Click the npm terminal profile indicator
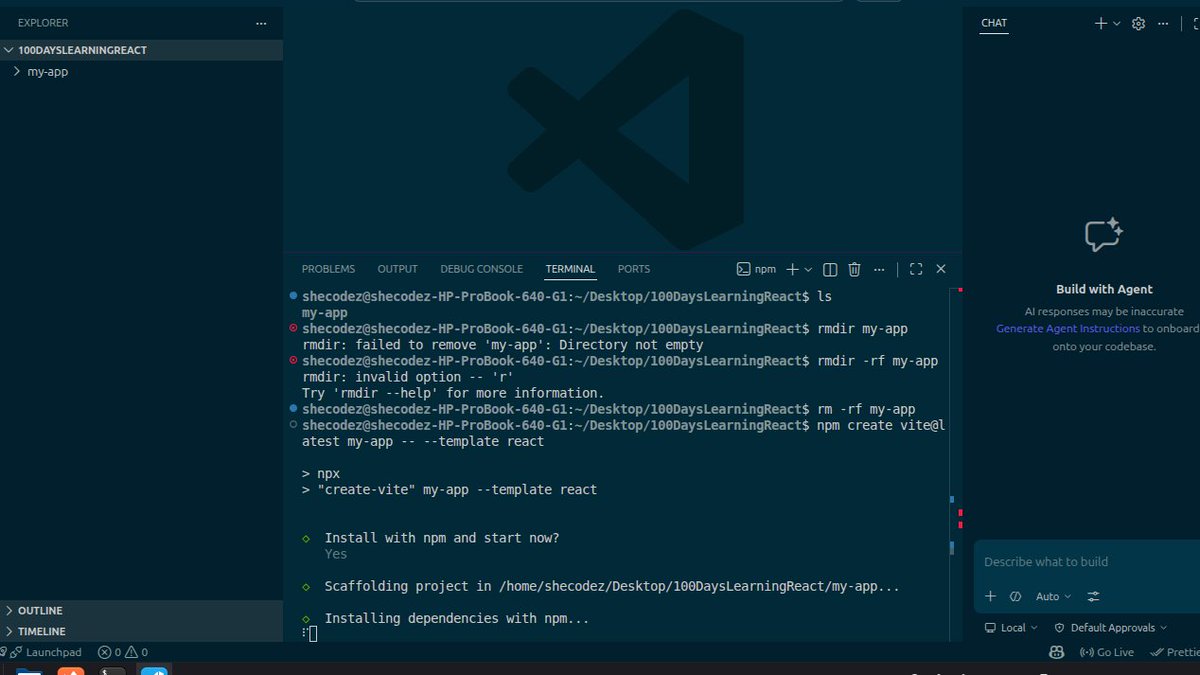Image resolution: width=1200 pixels, height=675 pixels. 756,269
